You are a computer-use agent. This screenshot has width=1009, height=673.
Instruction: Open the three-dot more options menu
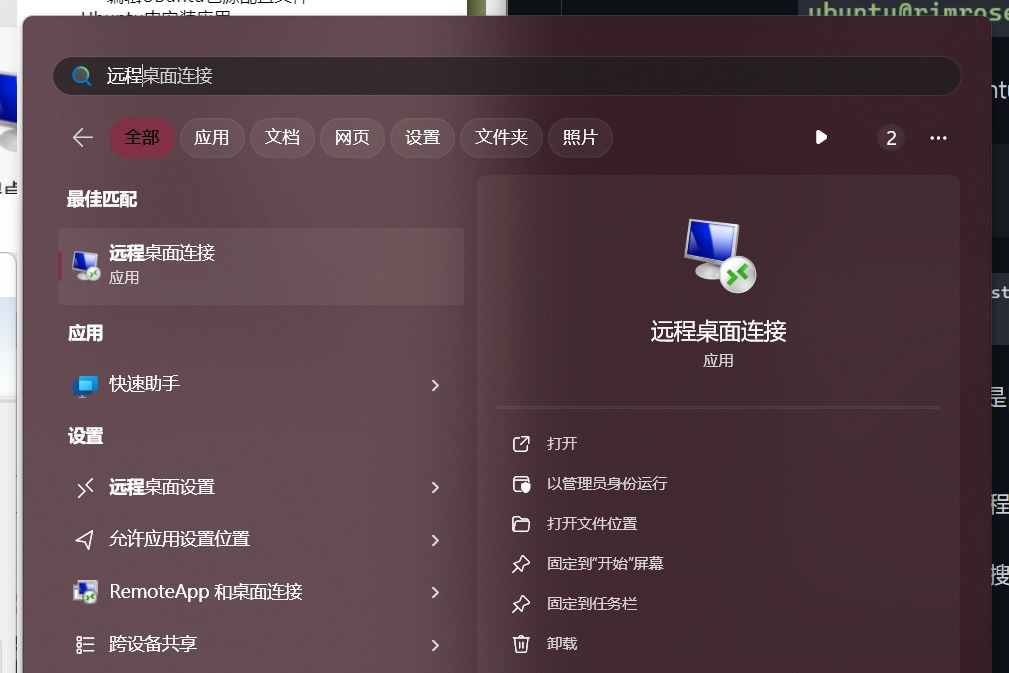[x=938, y=138]
